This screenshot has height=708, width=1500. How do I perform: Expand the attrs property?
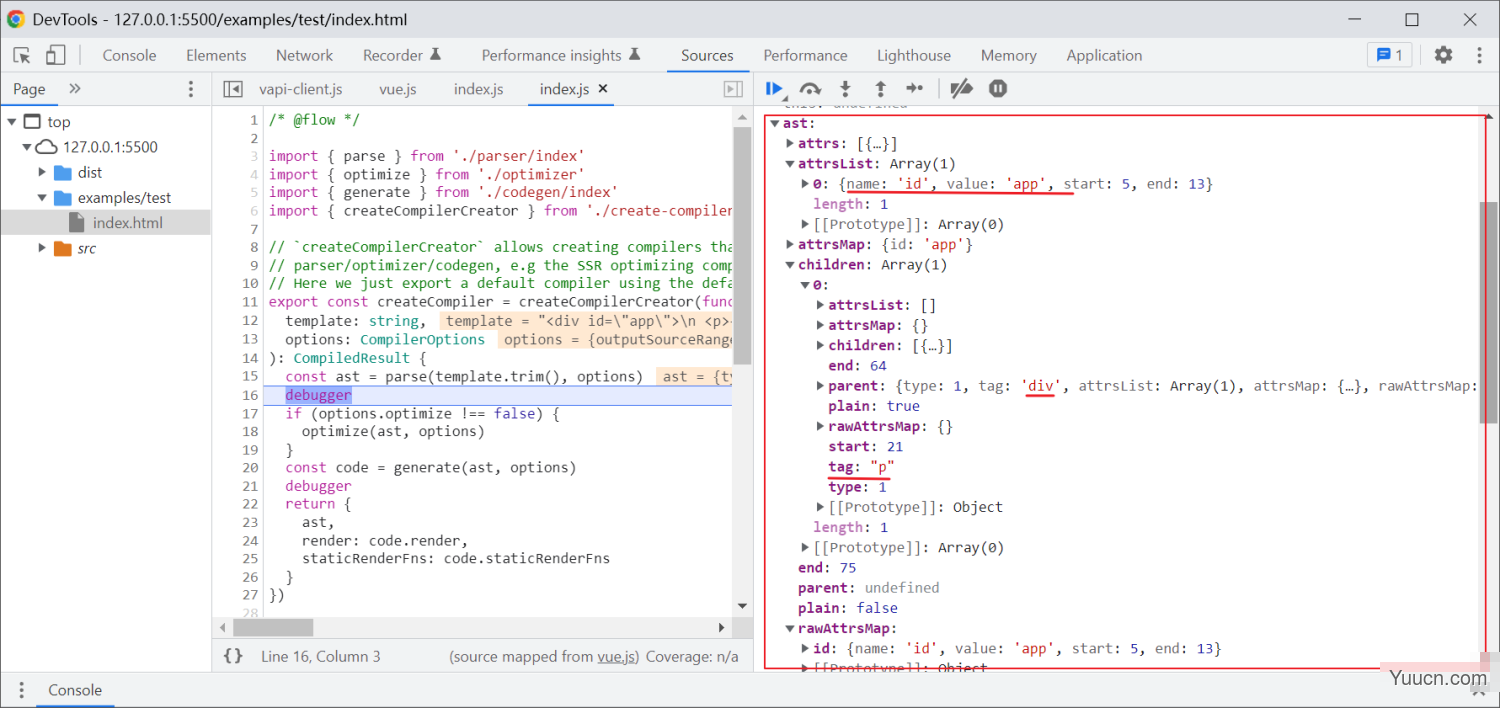[x=789, y=144]
